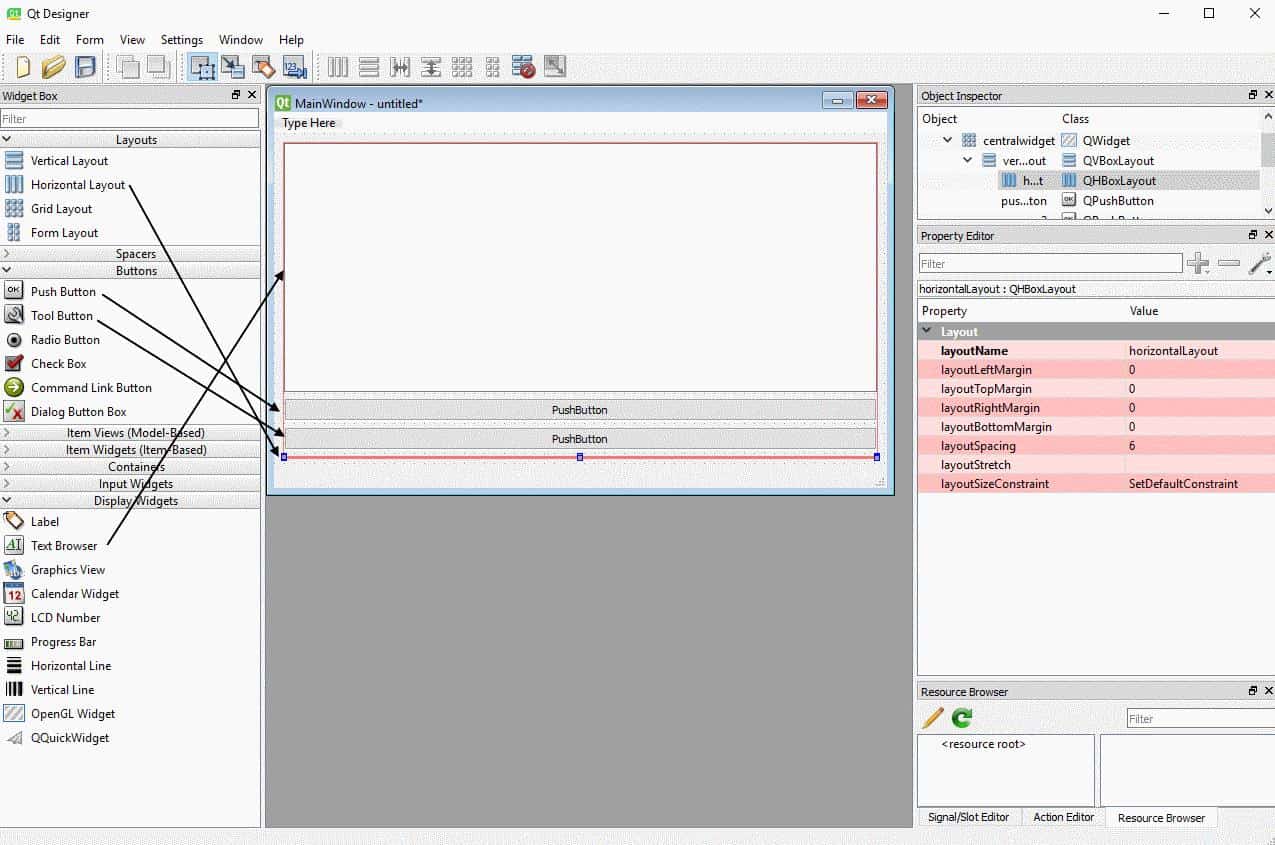Select the LCD Number widget
Viewport: 1275px width, 845px height.
(x=65, y=618)
